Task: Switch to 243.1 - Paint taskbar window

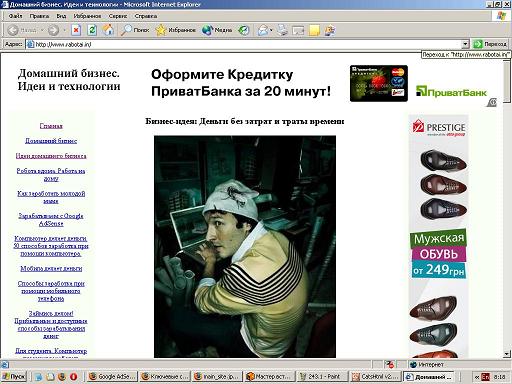Action: (322, 377)
